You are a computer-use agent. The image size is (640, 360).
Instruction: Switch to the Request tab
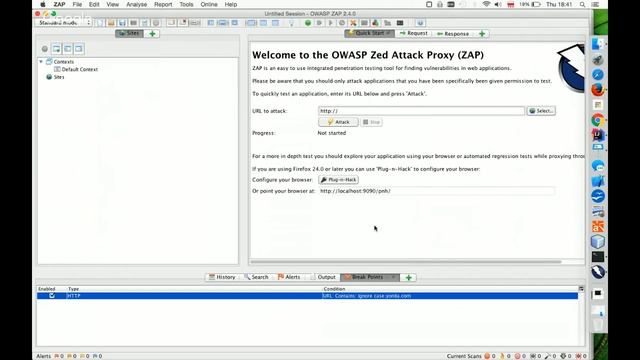[x=413, y=33]
